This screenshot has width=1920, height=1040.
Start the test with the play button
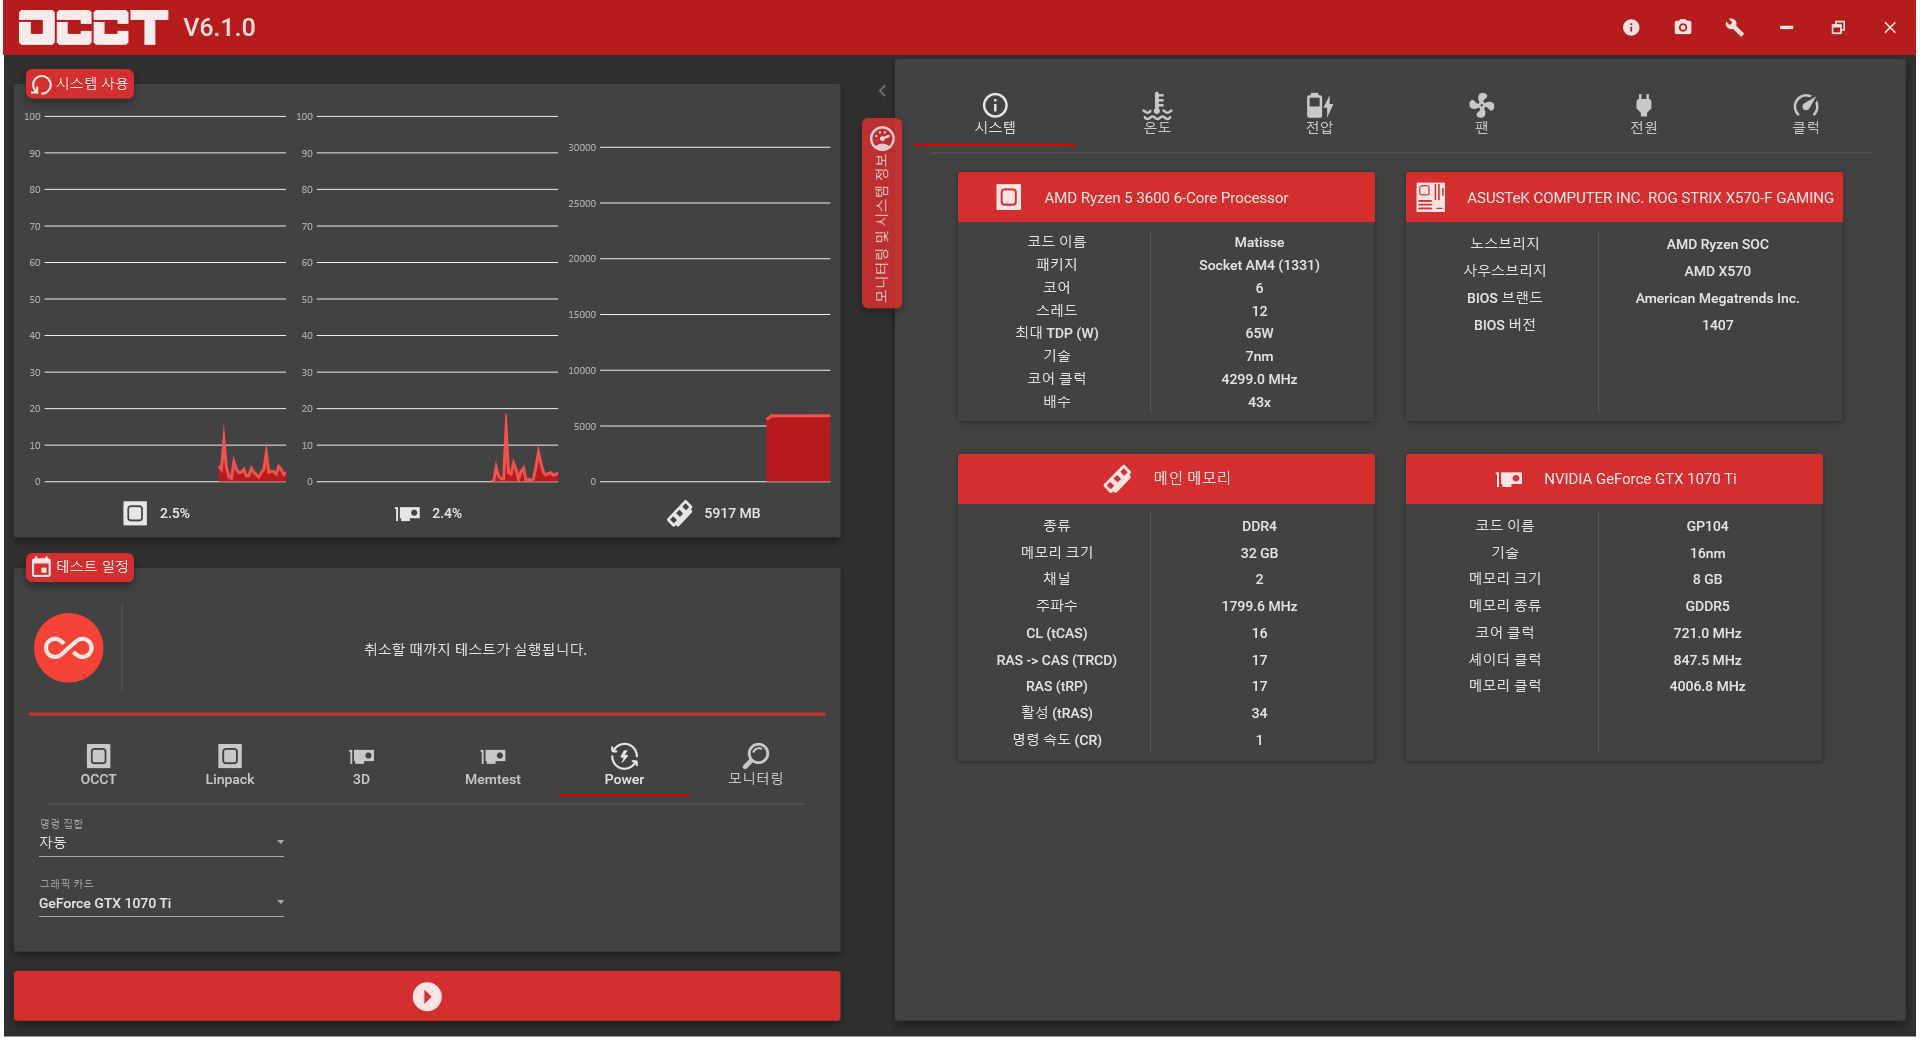click(x=427, y=996)
